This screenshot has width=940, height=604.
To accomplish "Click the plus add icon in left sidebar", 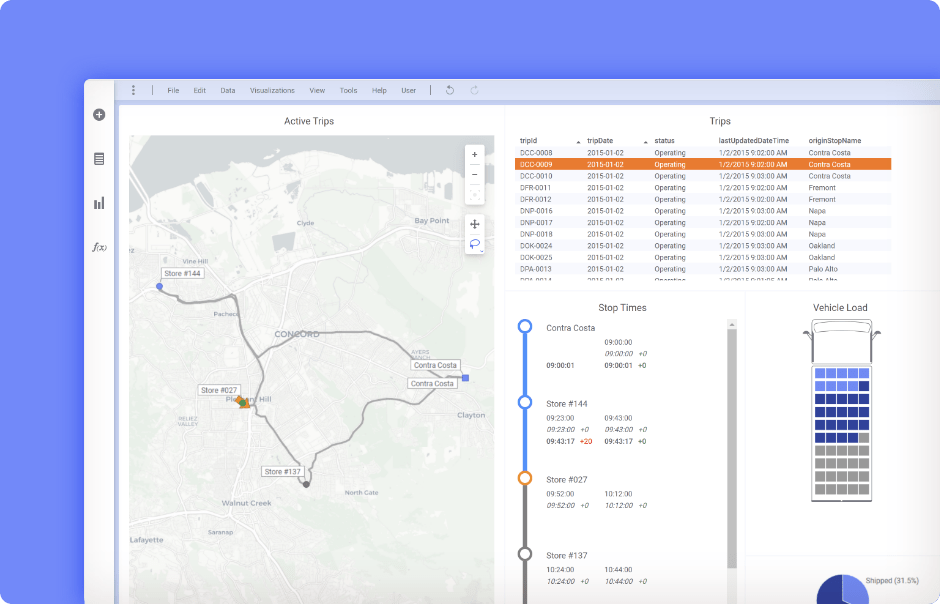I will tap(99, 114).
